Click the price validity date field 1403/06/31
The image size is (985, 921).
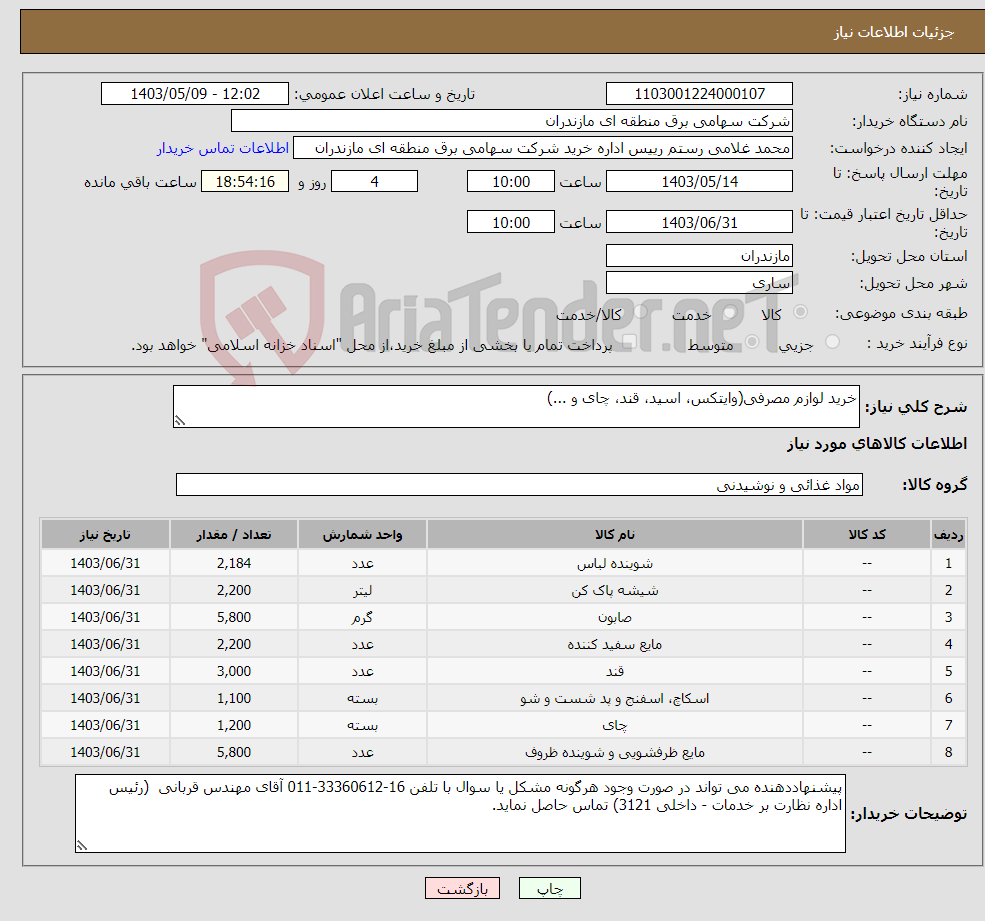click(699, 222)
